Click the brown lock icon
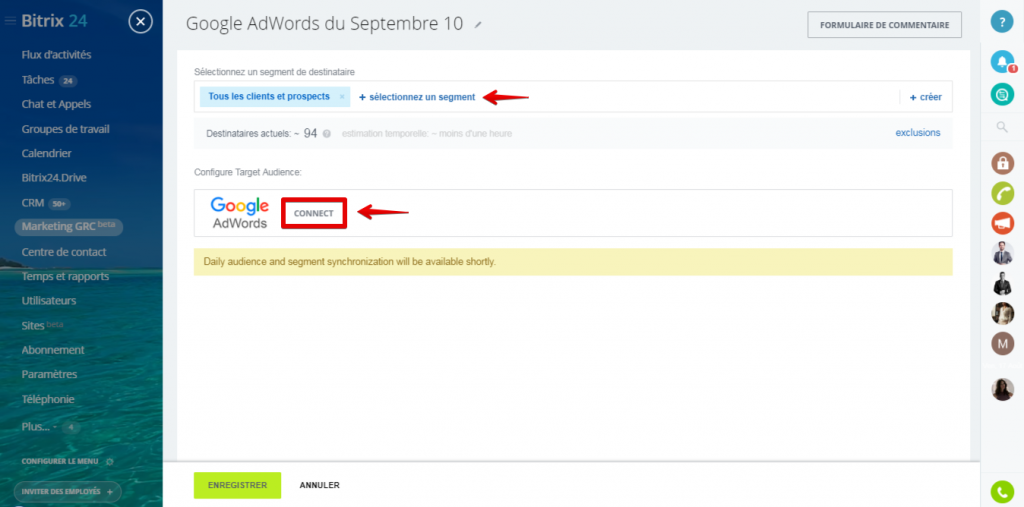The image size is (1024, 507). click(1002, 163)
